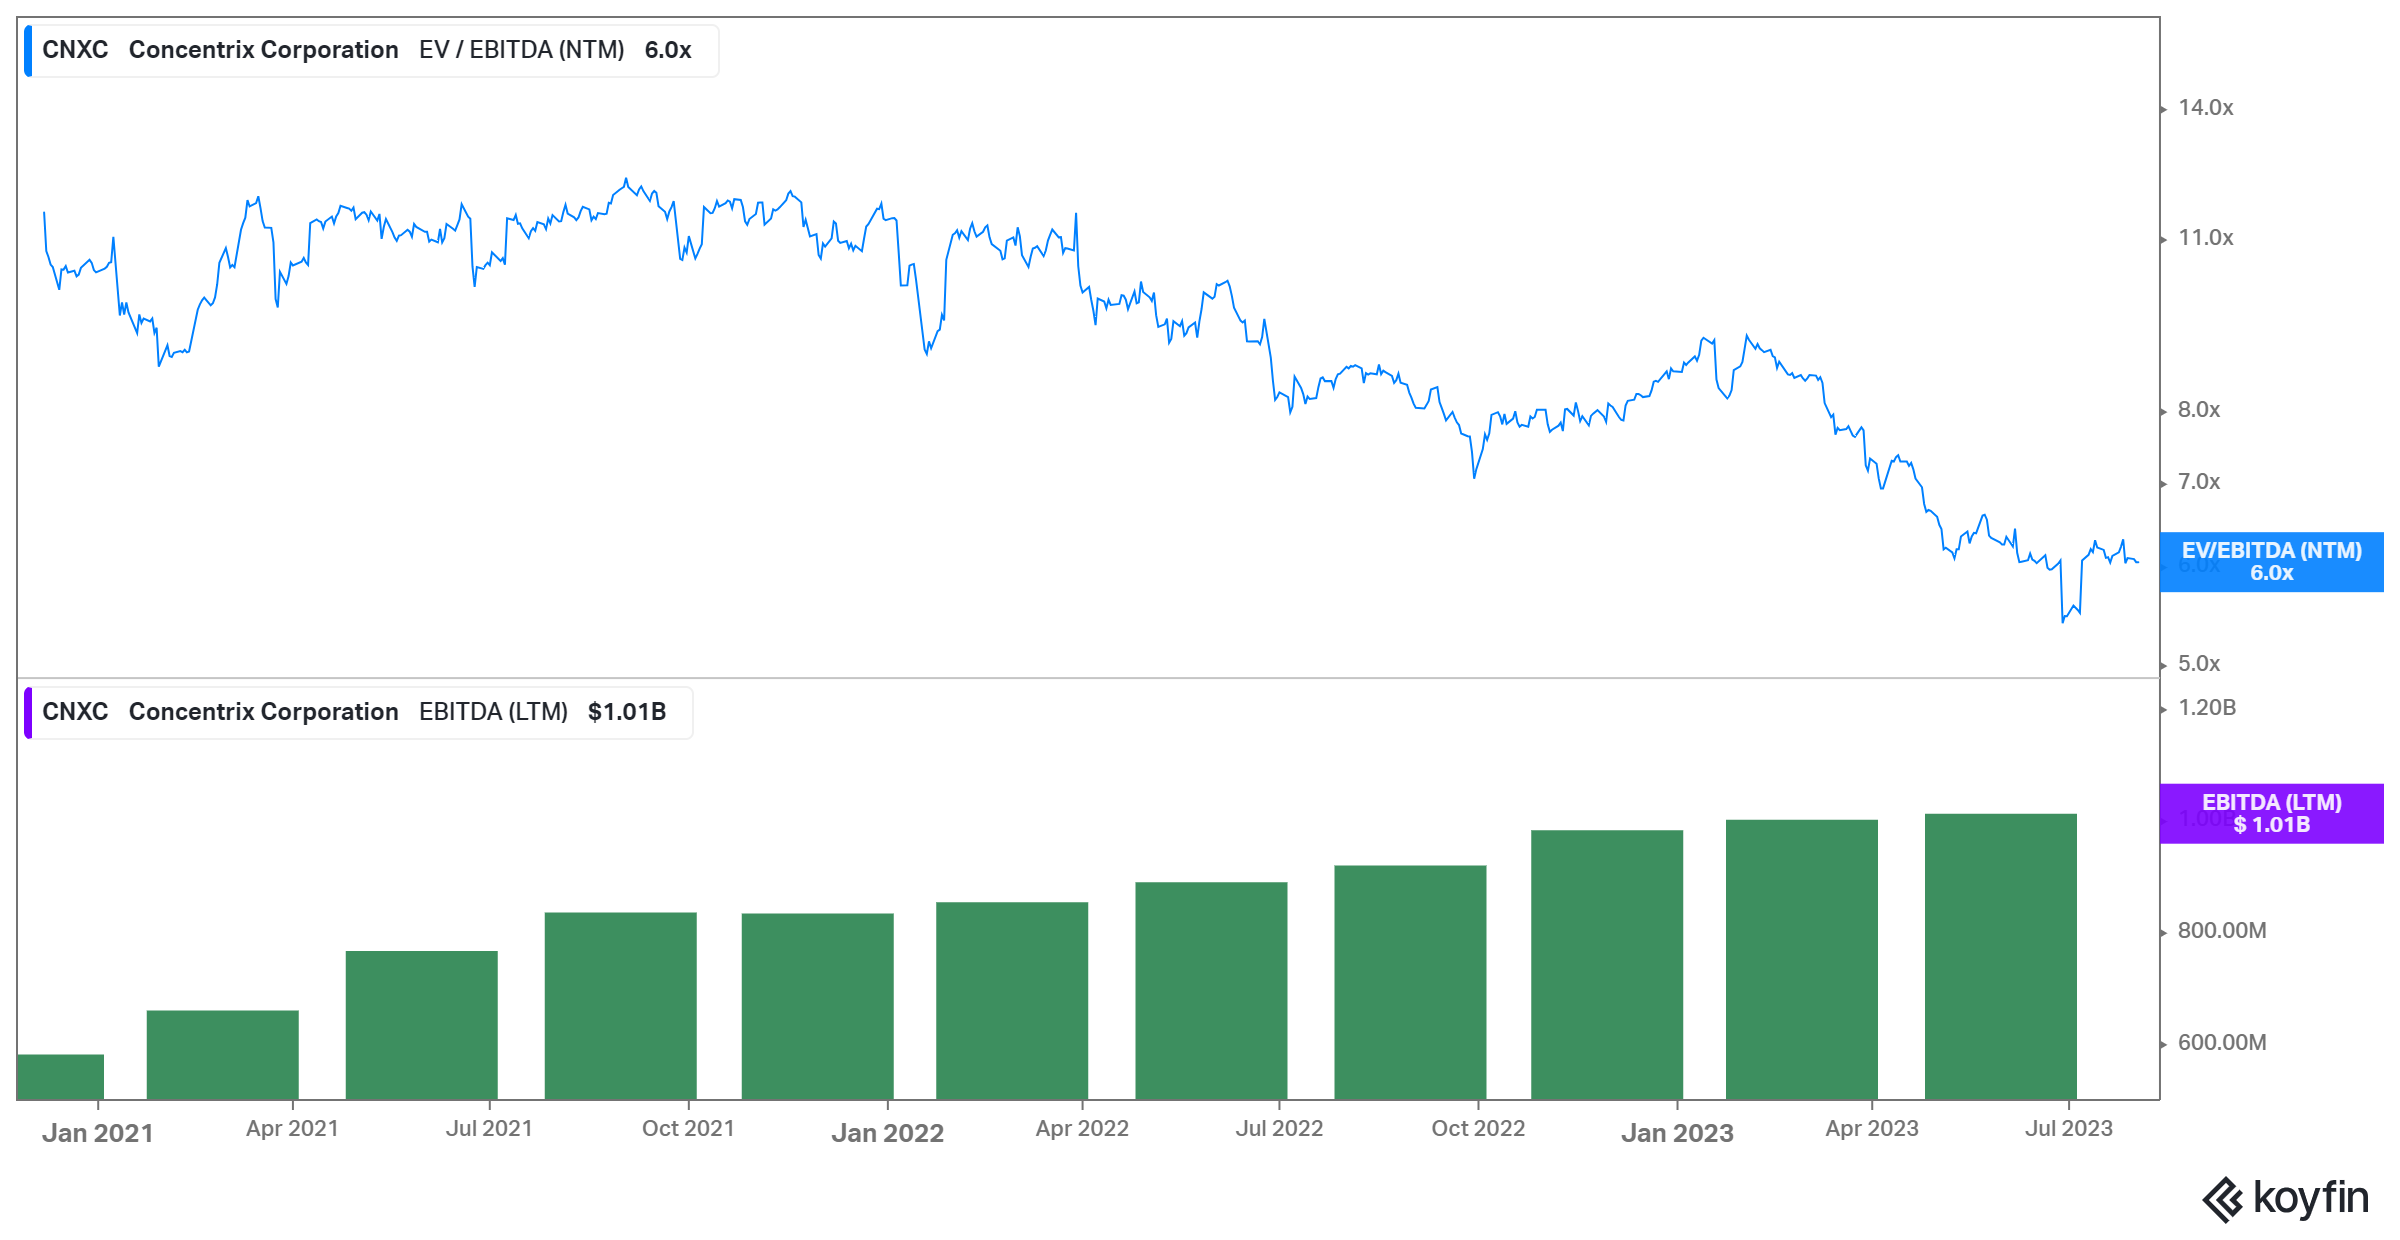Image resolution: width=2400 pixels, height=1240 pixels.
Task: Click the Jul 2022 date label
Action: [x=1279, y=1129]
